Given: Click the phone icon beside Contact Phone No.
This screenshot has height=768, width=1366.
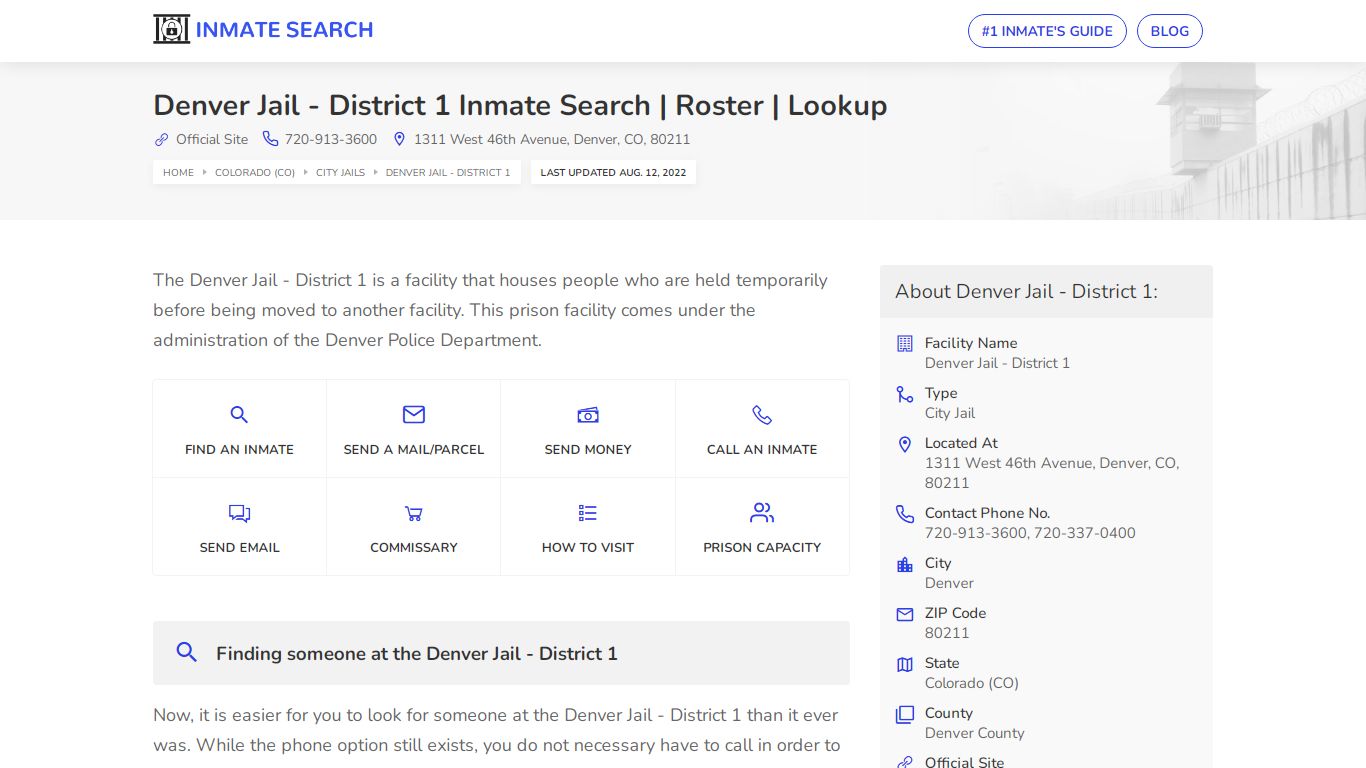Looking at the screenshot, I should (x=905, y=514).
